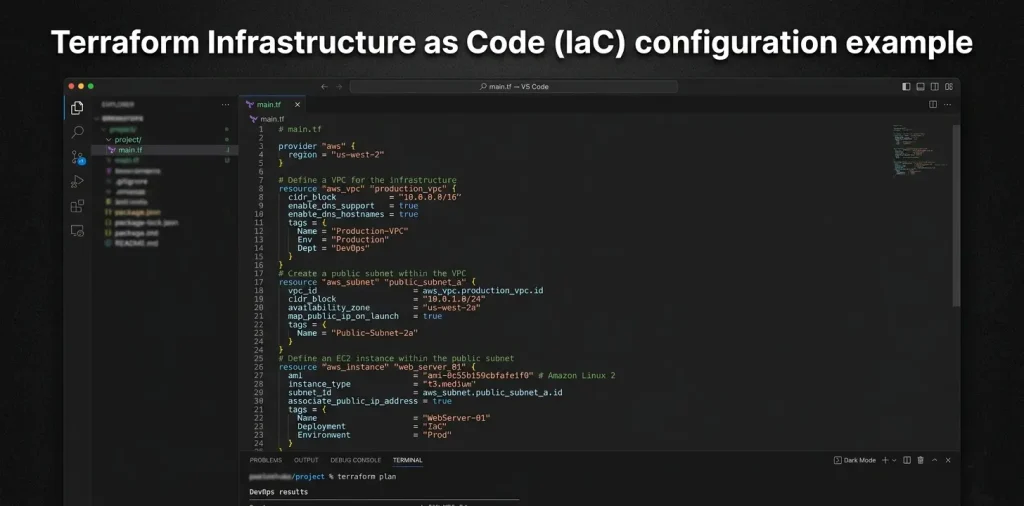
Task: Open the Extensions view
Action: 77,206
